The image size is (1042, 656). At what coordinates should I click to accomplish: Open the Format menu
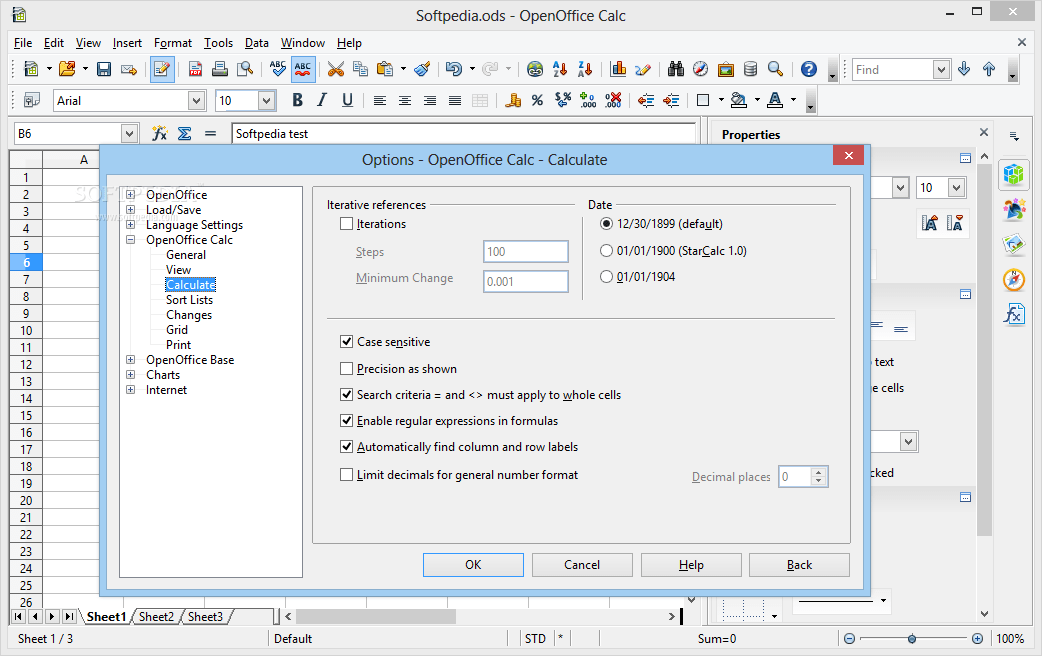pos(173,43)
